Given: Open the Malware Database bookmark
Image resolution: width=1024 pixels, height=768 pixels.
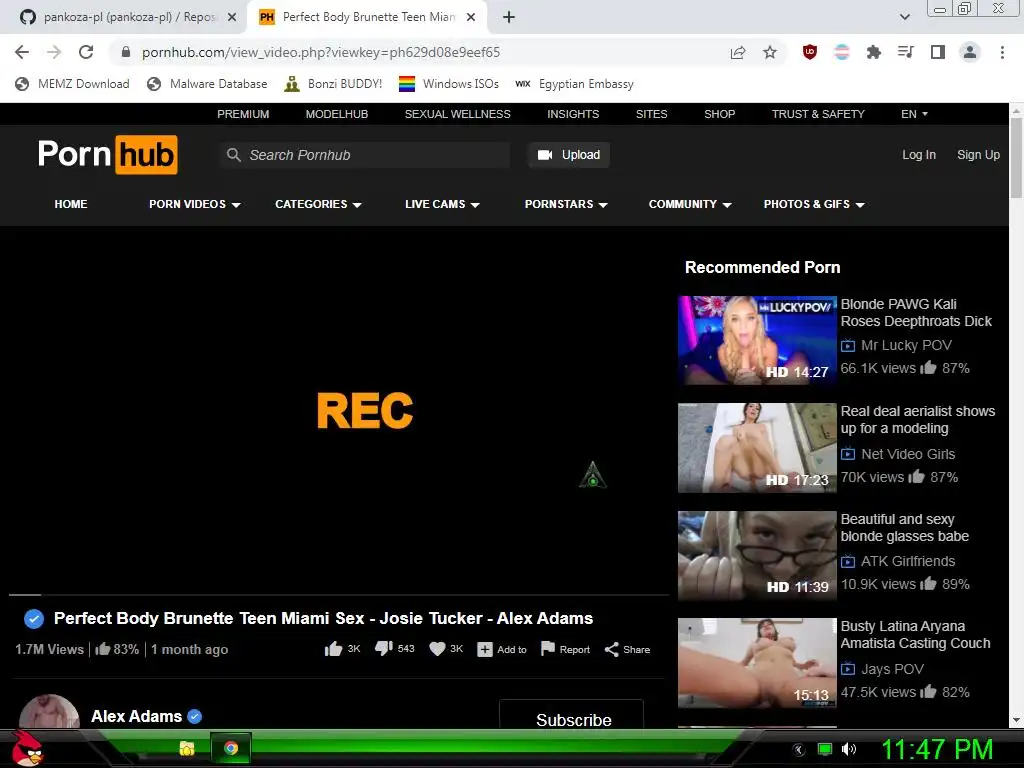Looking at the screenshot, I should click(x=207, y=84).
